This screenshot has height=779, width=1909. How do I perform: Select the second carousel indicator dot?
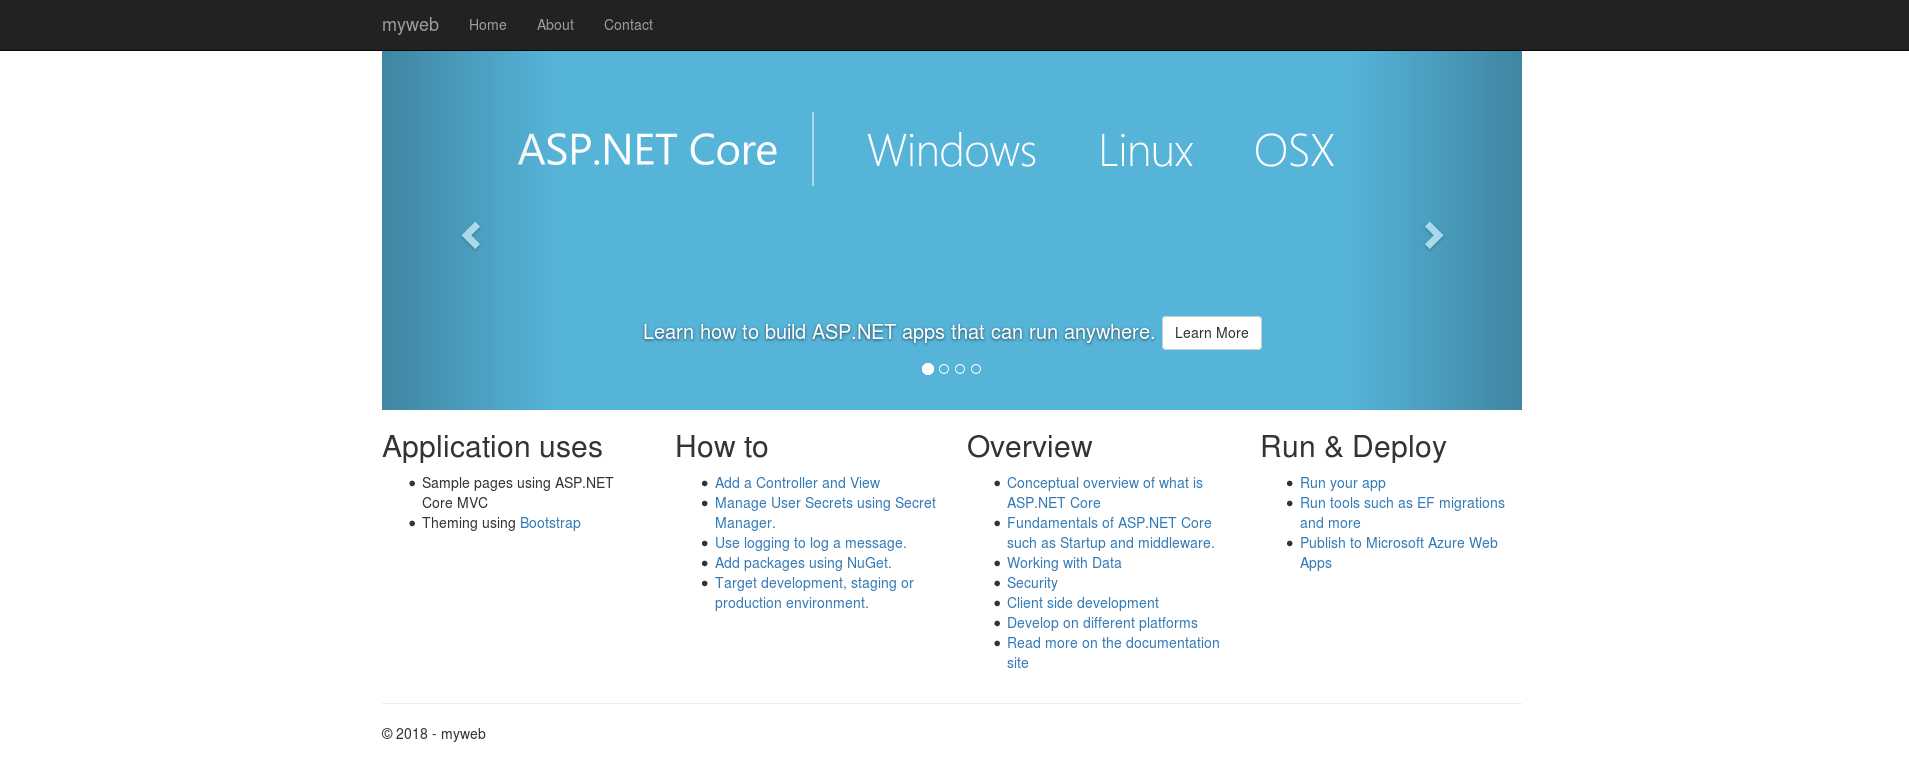click(944, 369)
